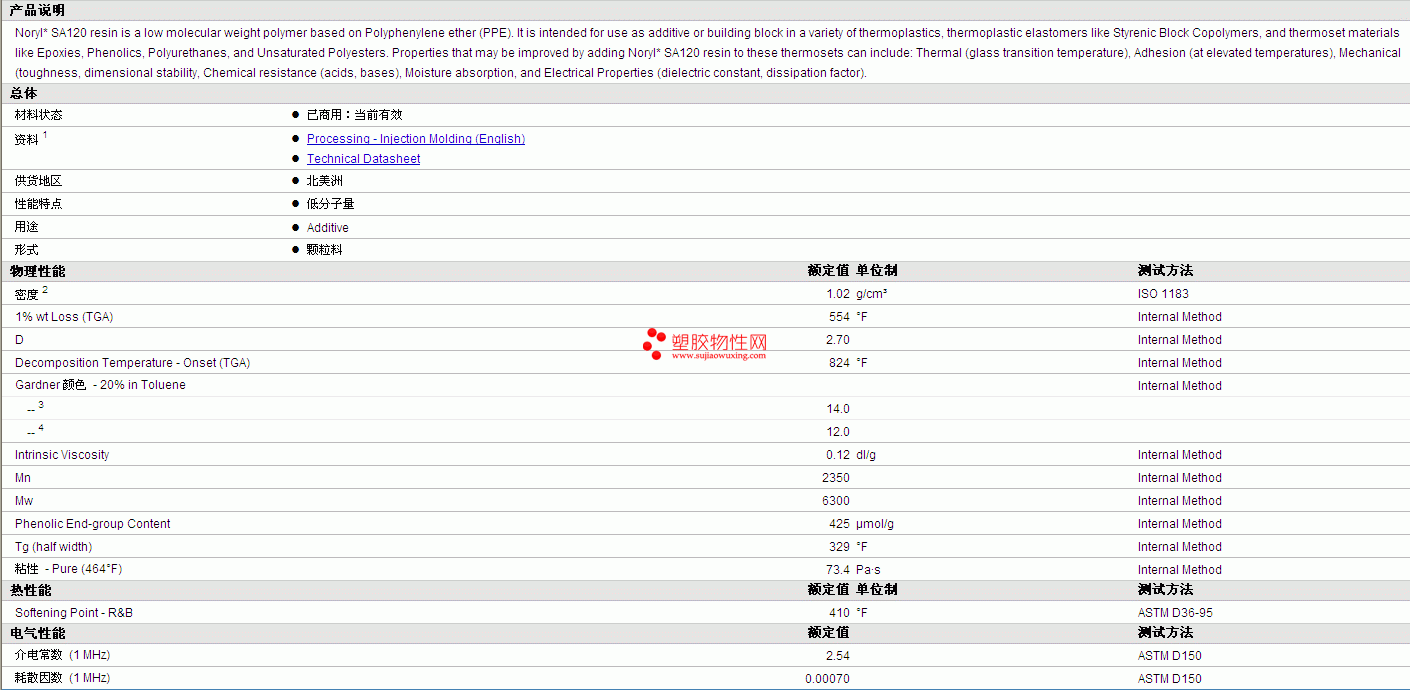Select the value 2.70 in row D
This screenshot has width=1410, height=690.
tap(838, 340)
